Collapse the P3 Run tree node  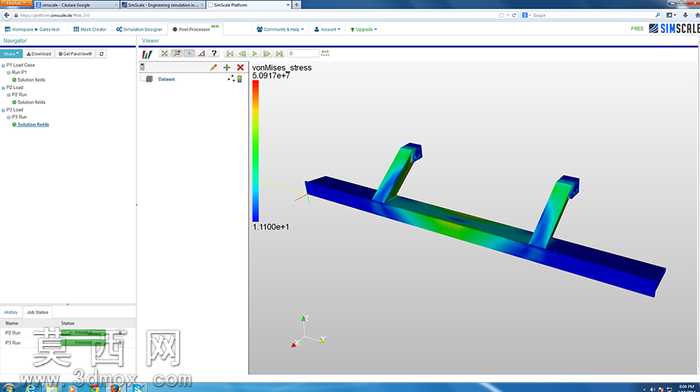8,117
